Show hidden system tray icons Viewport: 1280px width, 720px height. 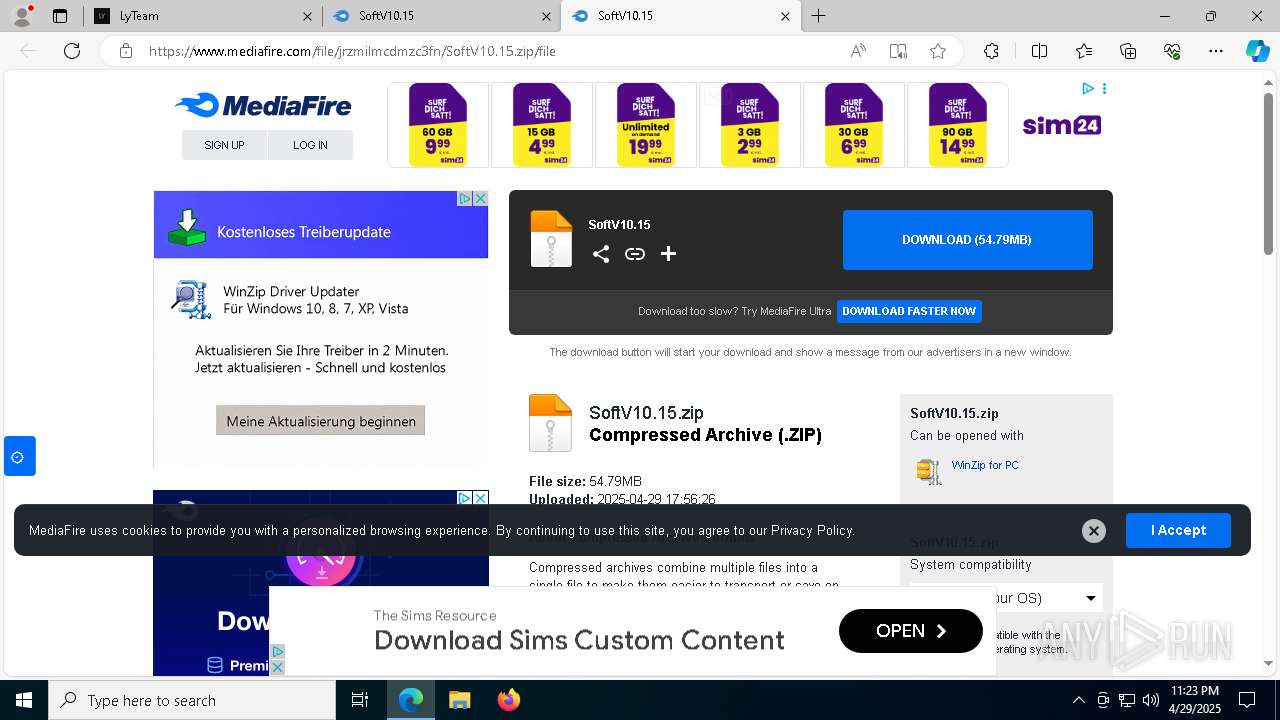1078,700
